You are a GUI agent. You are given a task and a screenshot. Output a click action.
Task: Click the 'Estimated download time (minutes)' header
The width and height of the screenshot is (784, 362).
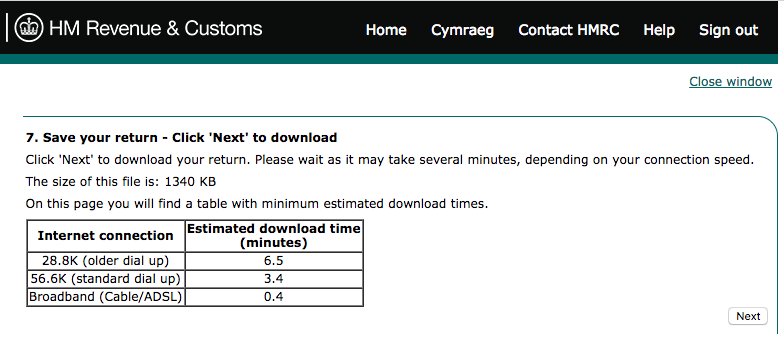click(274, 236)
